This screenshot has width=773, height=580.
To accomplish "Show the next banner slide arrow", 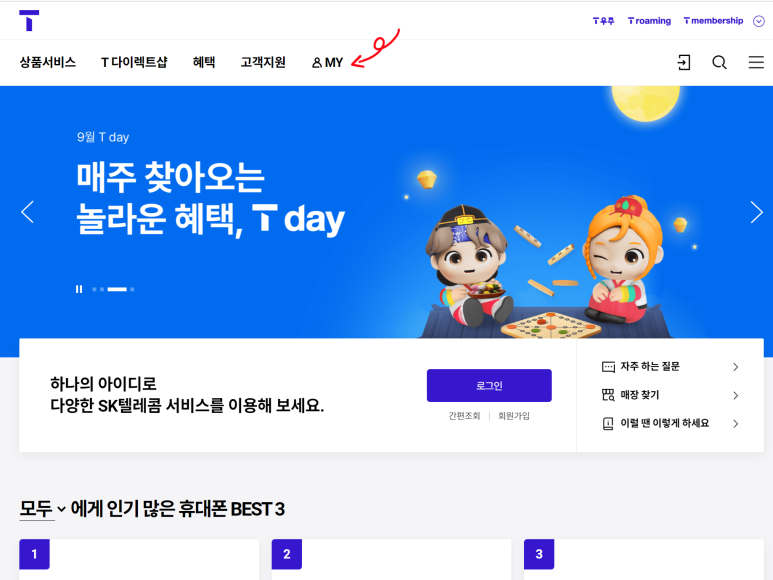I will click(756, 212).
